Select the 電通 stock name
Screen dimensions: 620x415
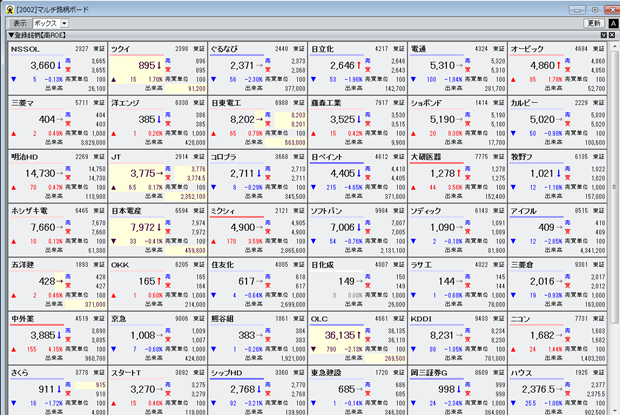(418, 49)
